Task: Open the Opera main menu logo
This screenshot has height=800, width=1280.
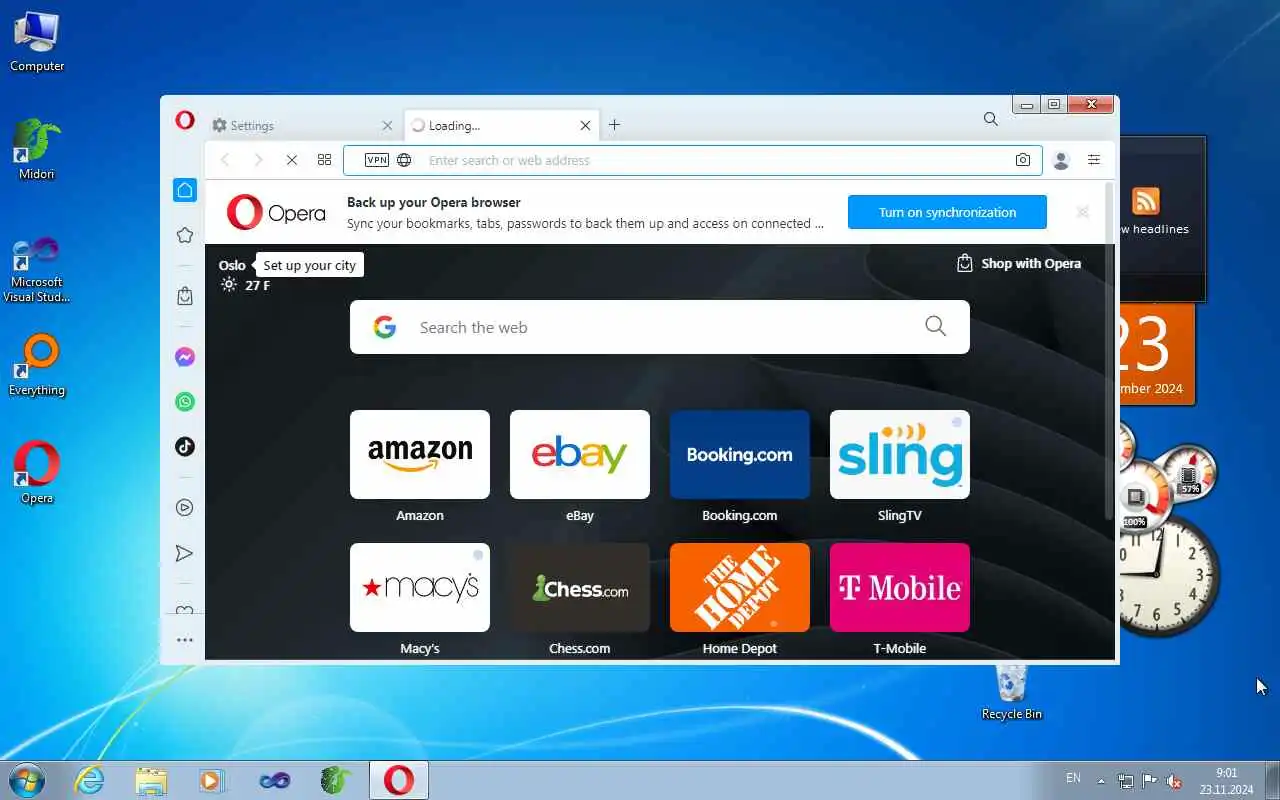Action: pyautogui.click(x=185, y=120)
